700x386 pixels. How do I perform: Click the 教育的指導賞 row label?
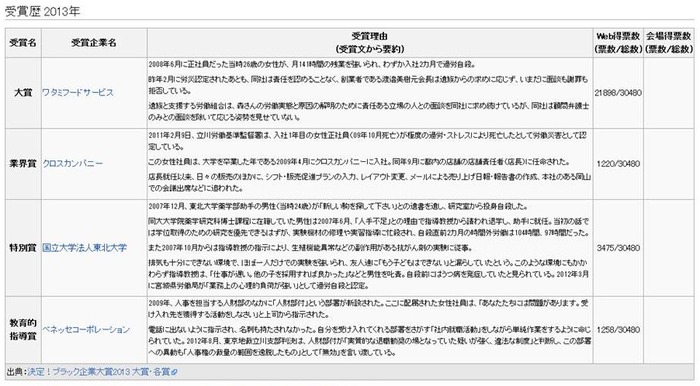tap(23, 329)
